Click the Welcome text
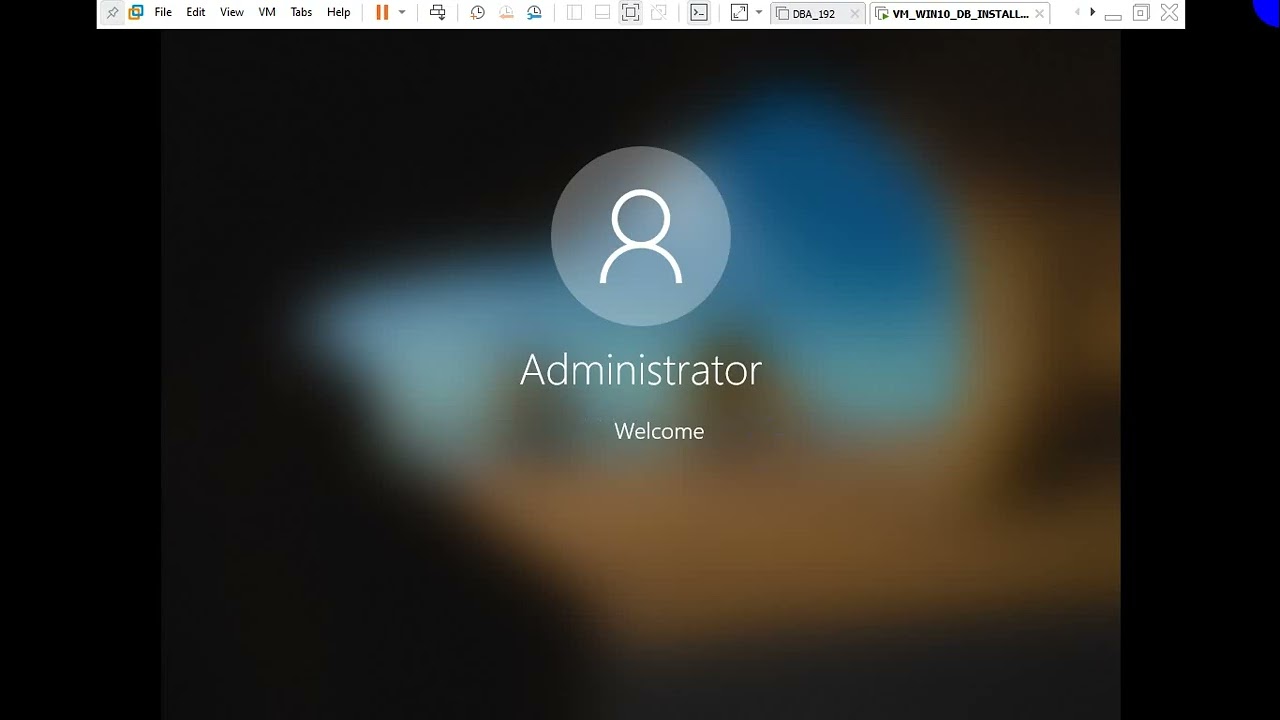Viewport: 1280px width, 720px height. 659,431
